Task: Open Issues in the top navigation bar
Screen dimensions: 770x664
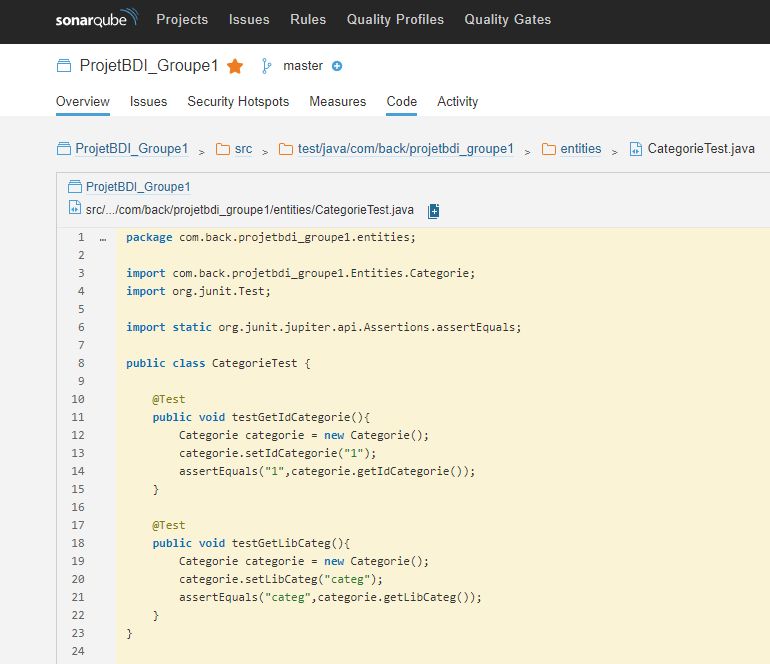Action: pos(249,19)
